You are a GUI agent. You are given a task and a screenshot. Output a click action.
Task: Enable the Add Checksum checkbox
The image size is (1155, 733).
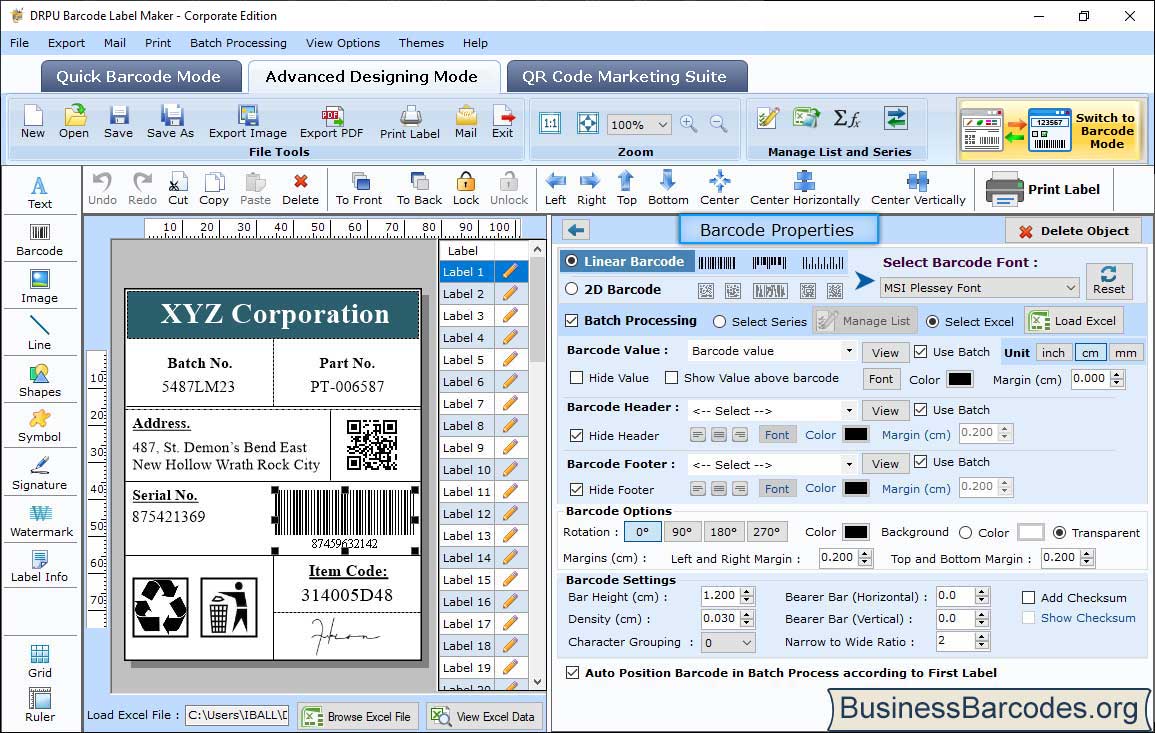click(x=1028, y=597)
